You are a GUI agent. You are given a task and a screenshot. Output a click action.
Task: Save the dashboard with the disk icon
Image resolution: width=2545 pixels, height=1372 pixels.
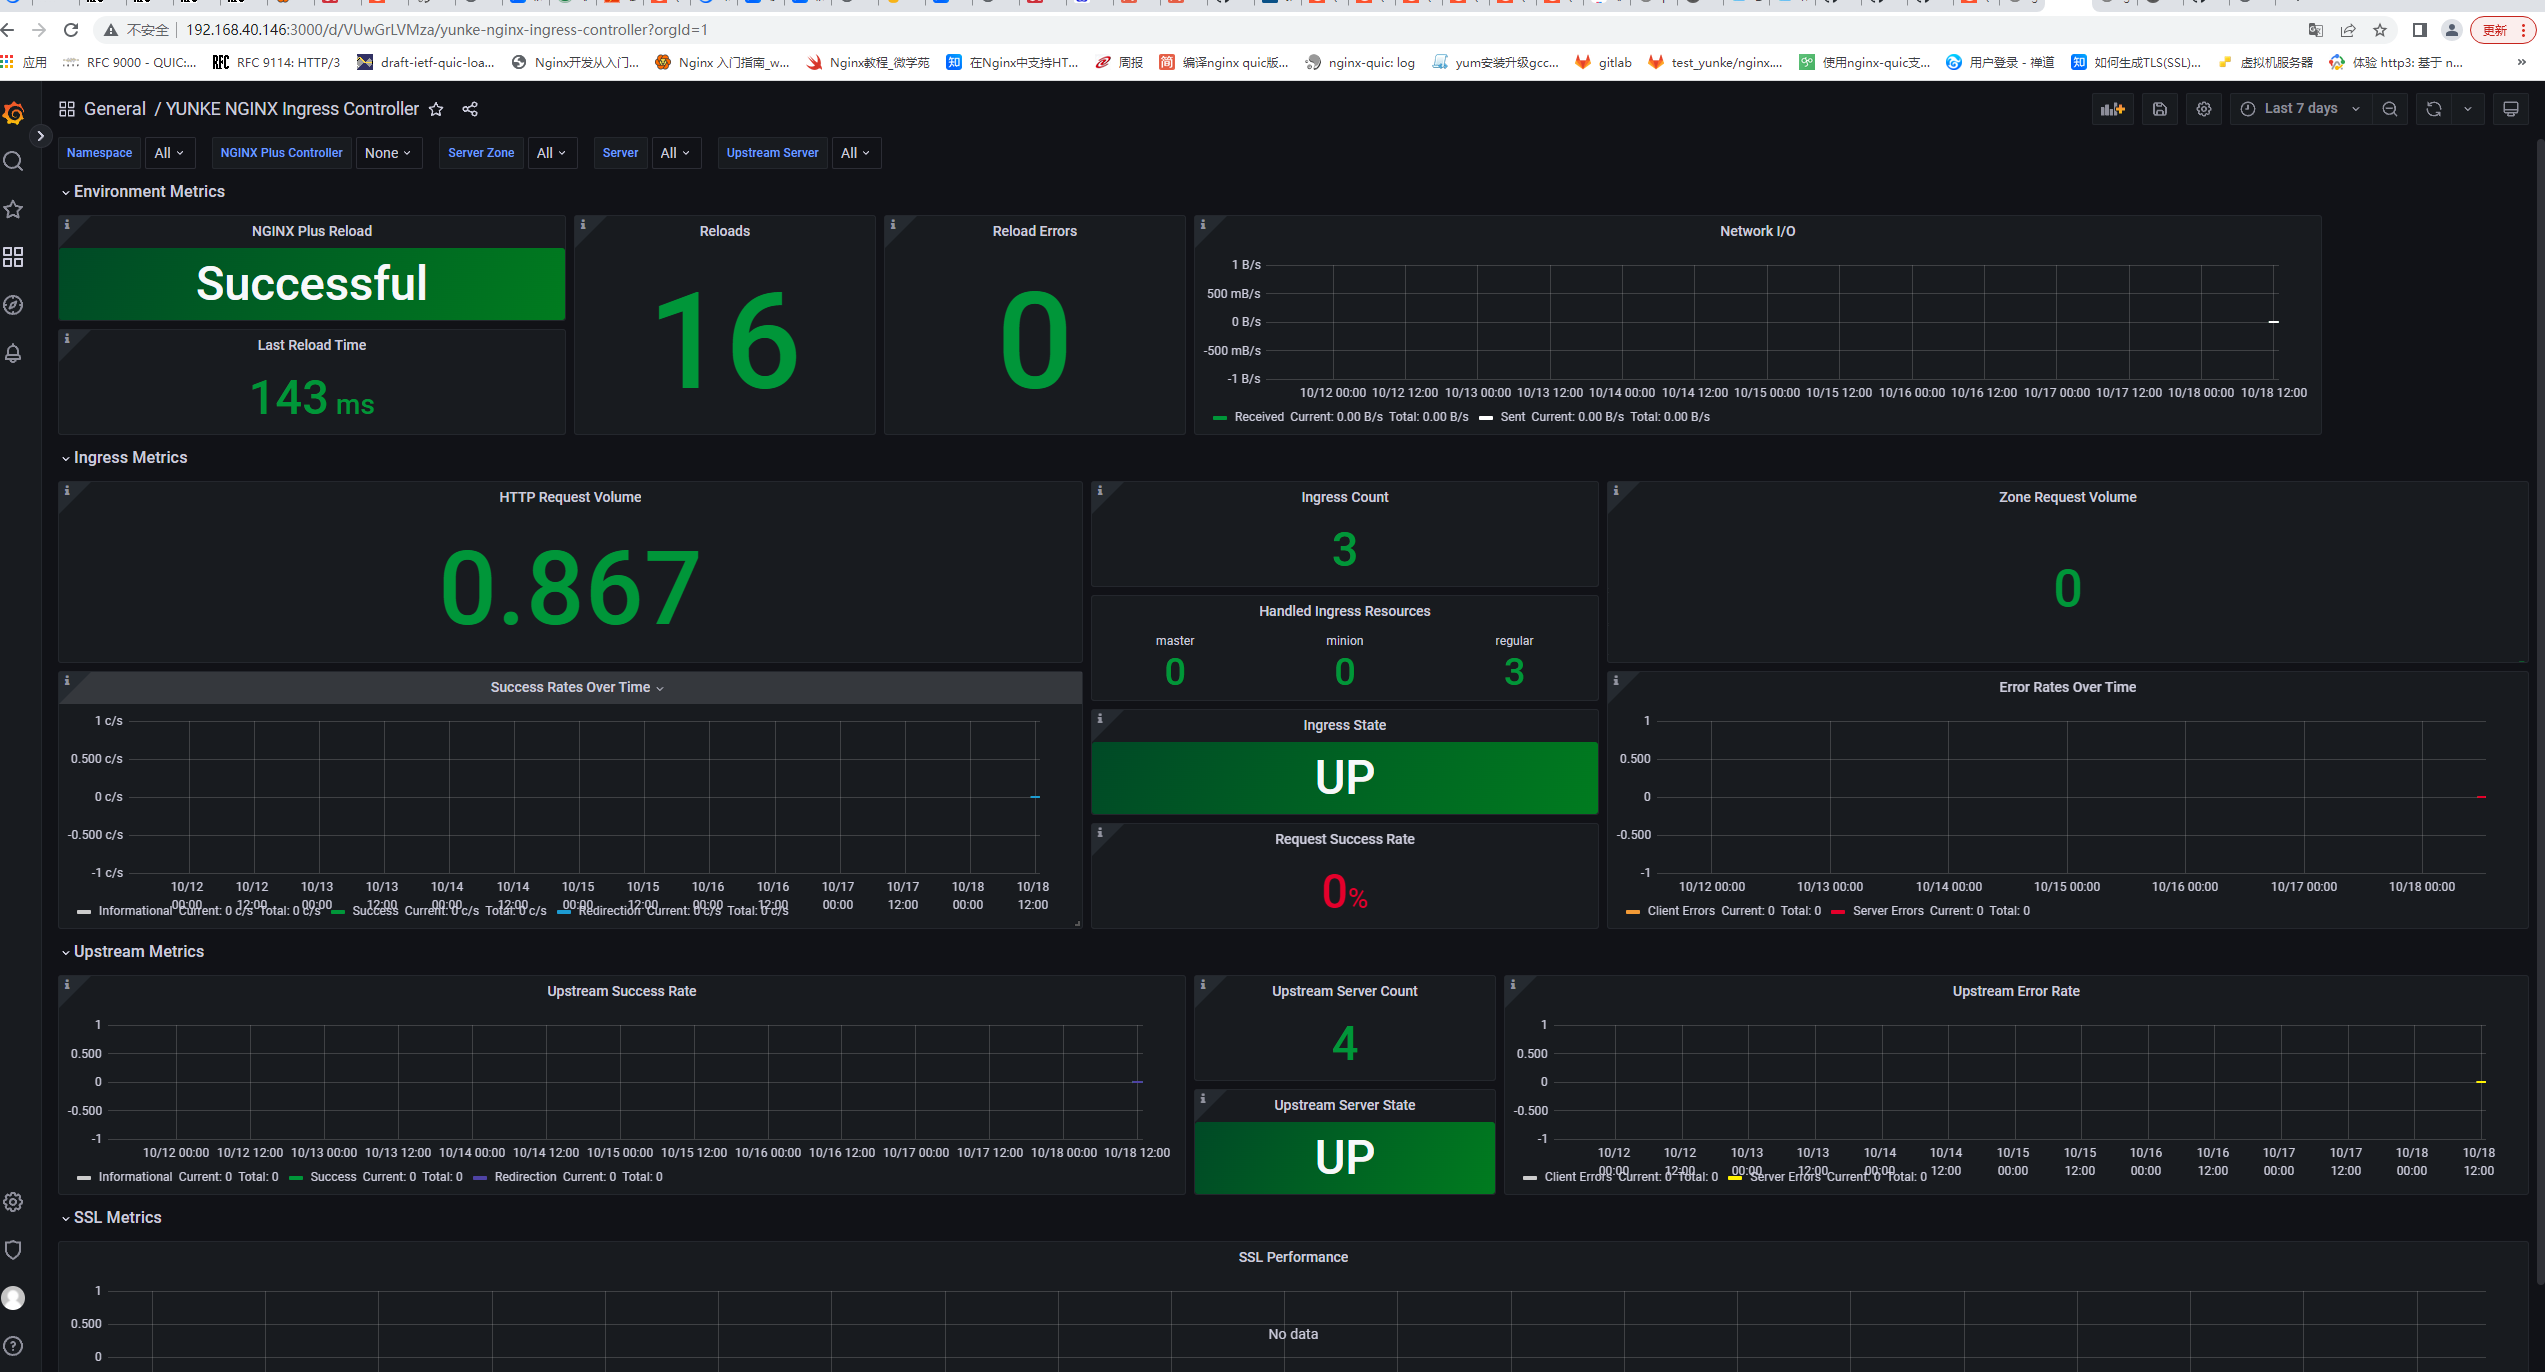2160,109
